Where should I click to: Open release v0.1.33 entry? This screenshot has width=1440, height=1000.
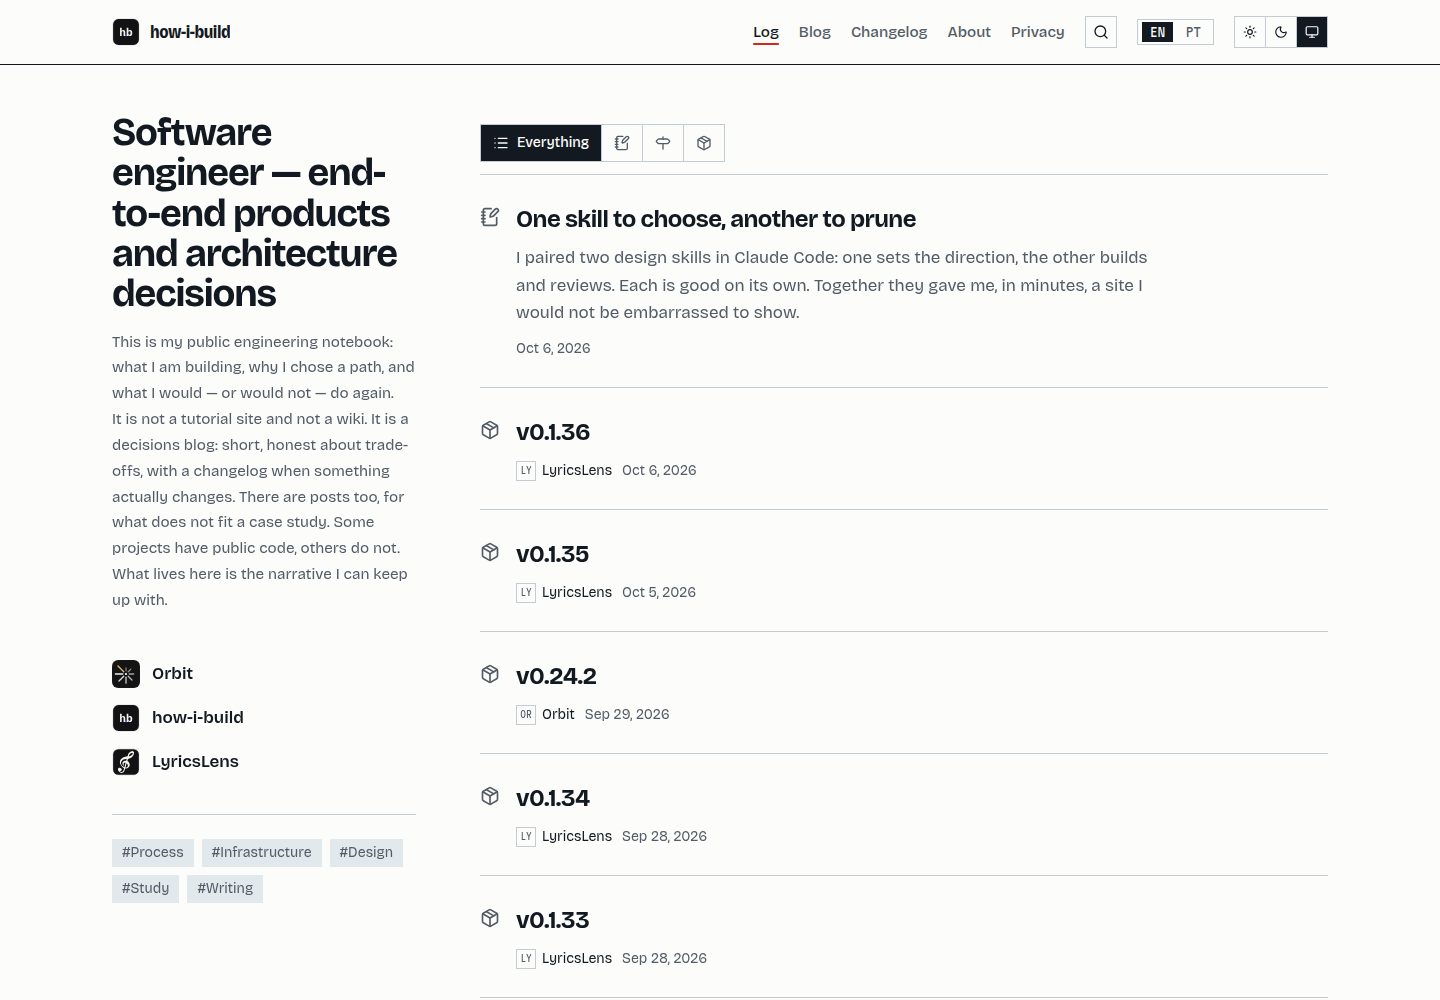pyautogui.click(x=553, y=920)
